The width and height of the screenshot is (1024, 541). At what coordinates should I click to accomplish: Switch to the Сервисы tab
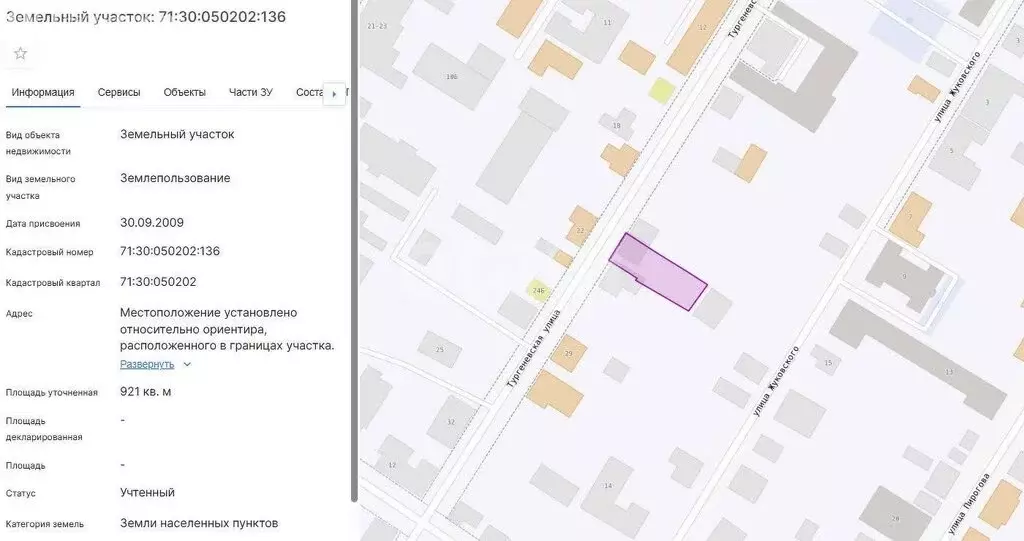tap(119, 92)
